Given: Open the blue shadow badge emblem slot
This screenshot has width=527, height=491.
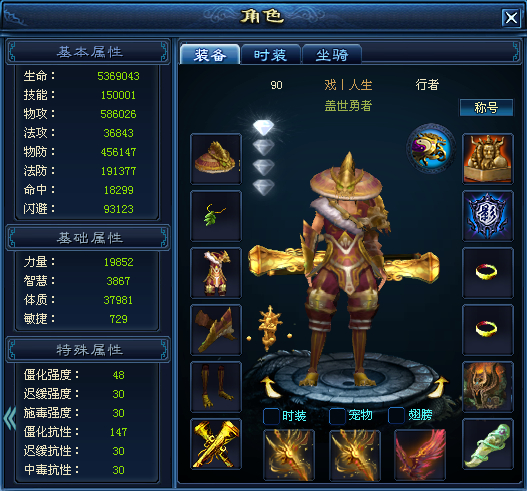Looking at the screenshot, I should tap(488, 216).
